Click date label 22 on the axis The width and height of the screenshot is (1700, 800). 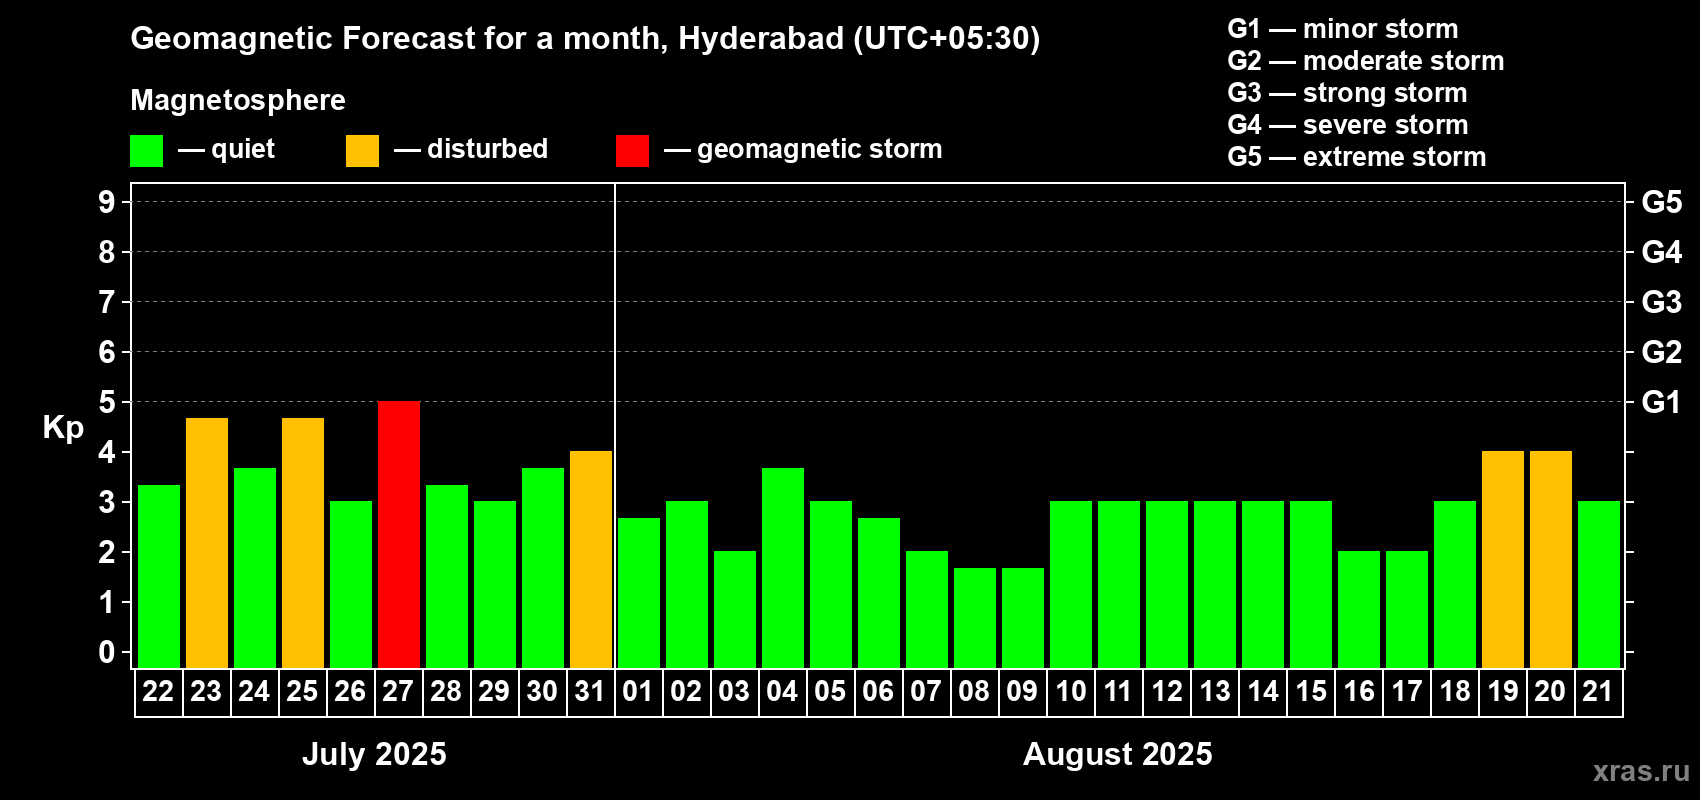[158, 692]
